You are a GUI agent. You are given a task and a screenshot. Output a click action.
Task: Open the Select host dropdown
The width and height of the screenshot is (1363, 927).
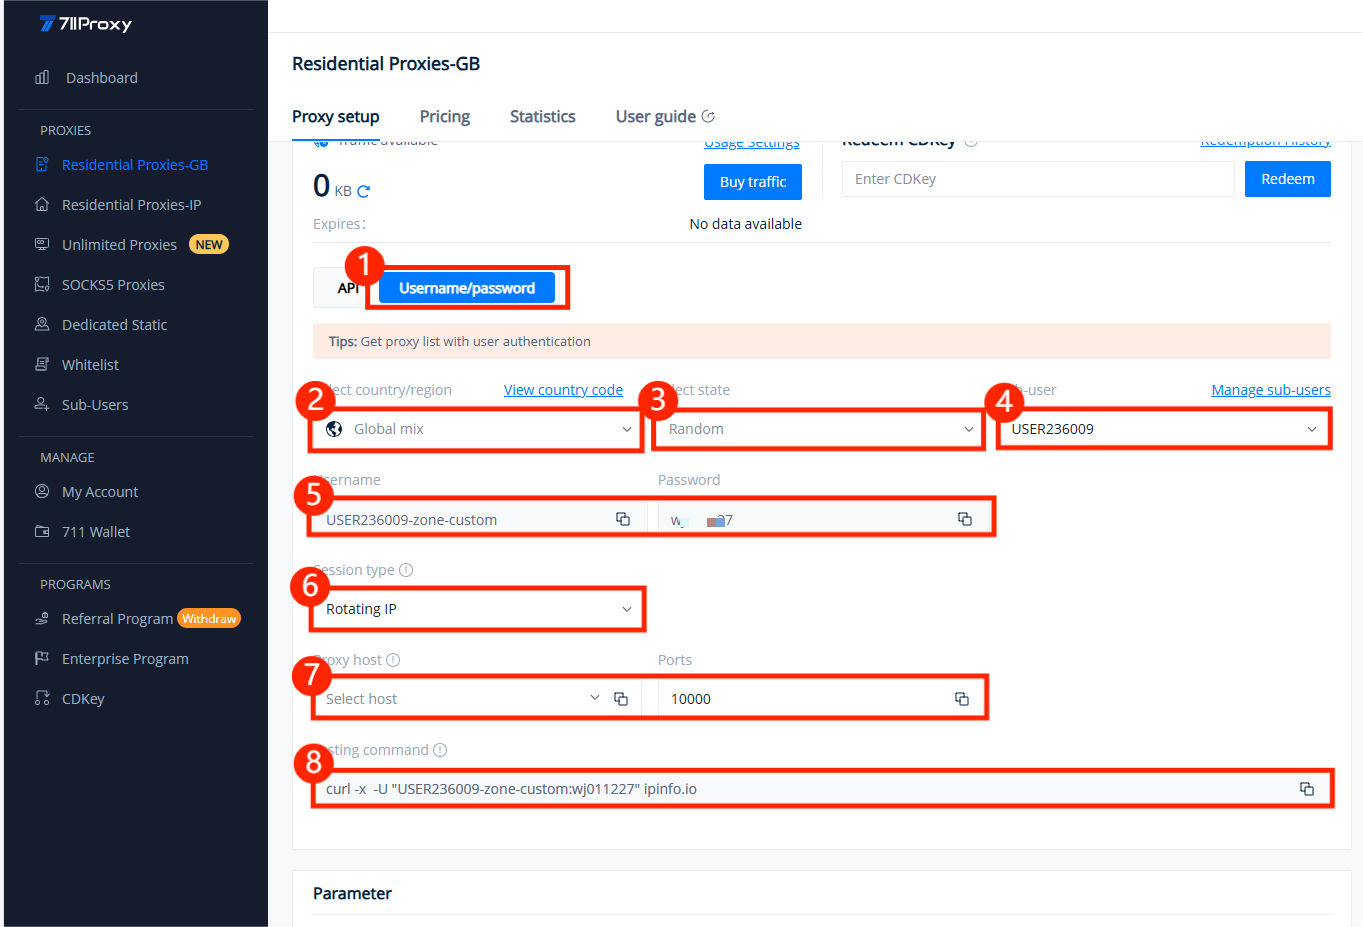pyautogui.click(x=461, y=699)
